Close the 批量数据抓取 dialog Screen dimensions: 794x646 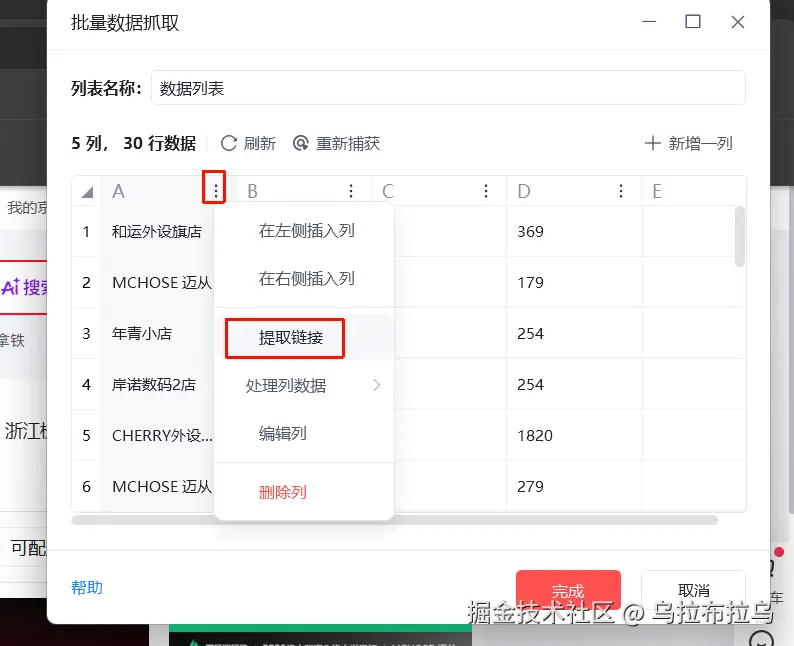(738, 22)
